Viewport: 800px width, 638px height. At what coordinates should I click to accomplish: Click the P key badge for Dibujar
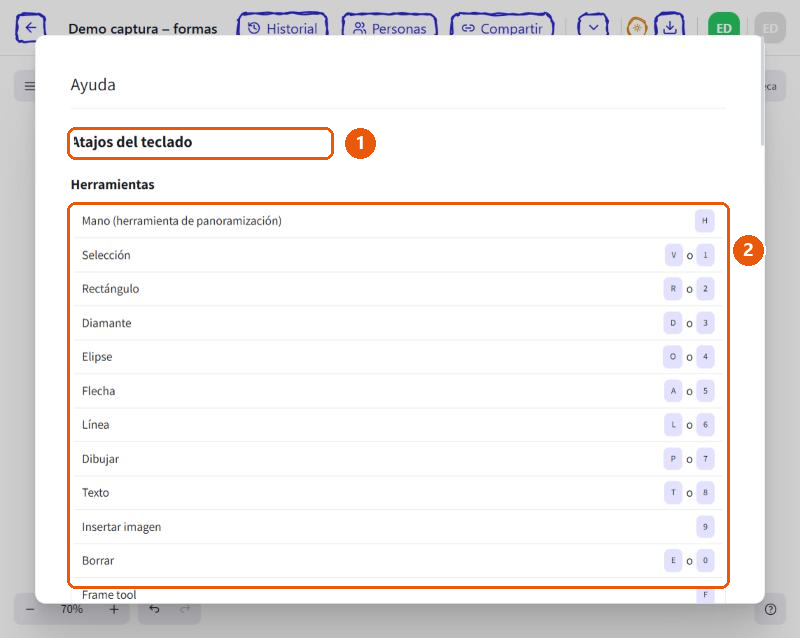673,459
